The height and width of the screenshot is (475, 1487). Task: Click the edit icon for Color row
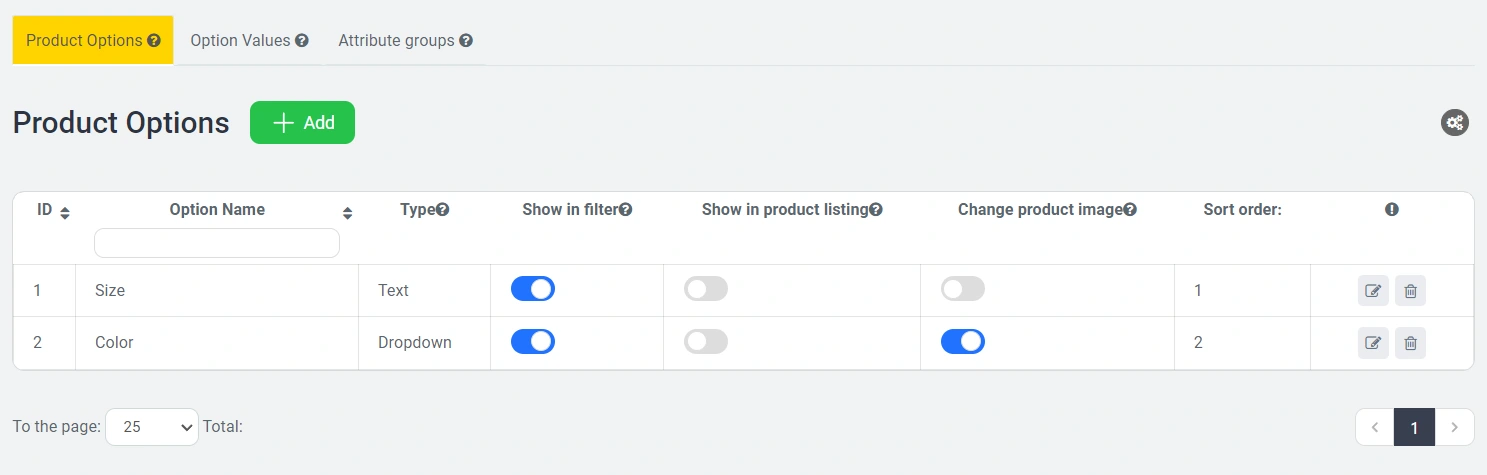pos(1373,343)
